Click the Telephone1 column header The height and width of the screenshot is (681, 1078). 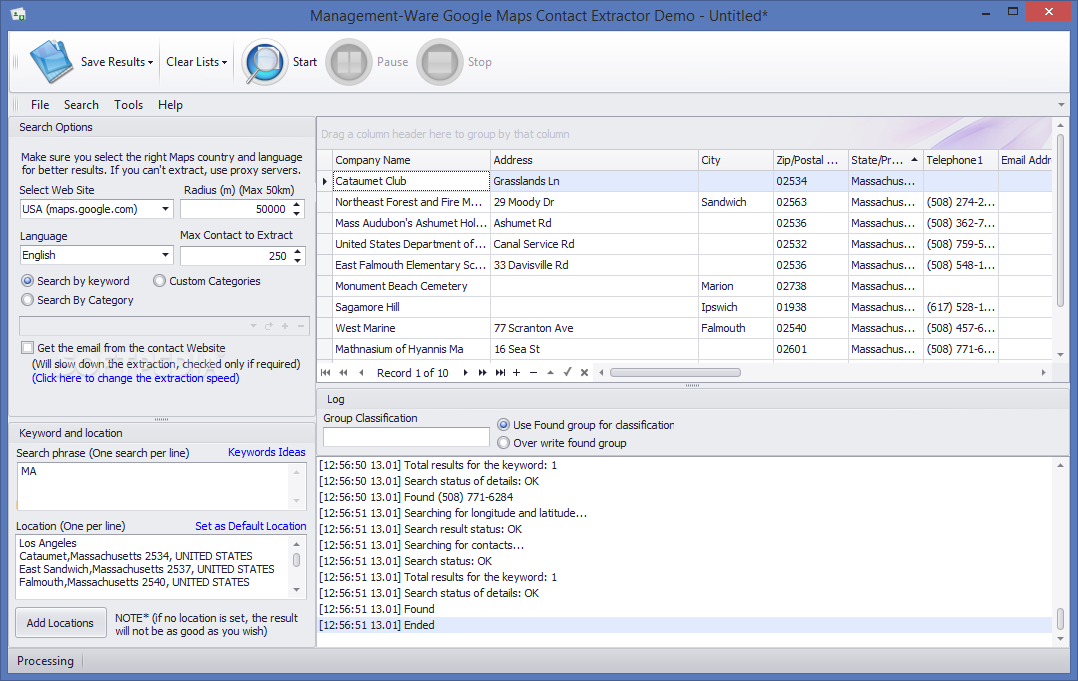(960, 159)
